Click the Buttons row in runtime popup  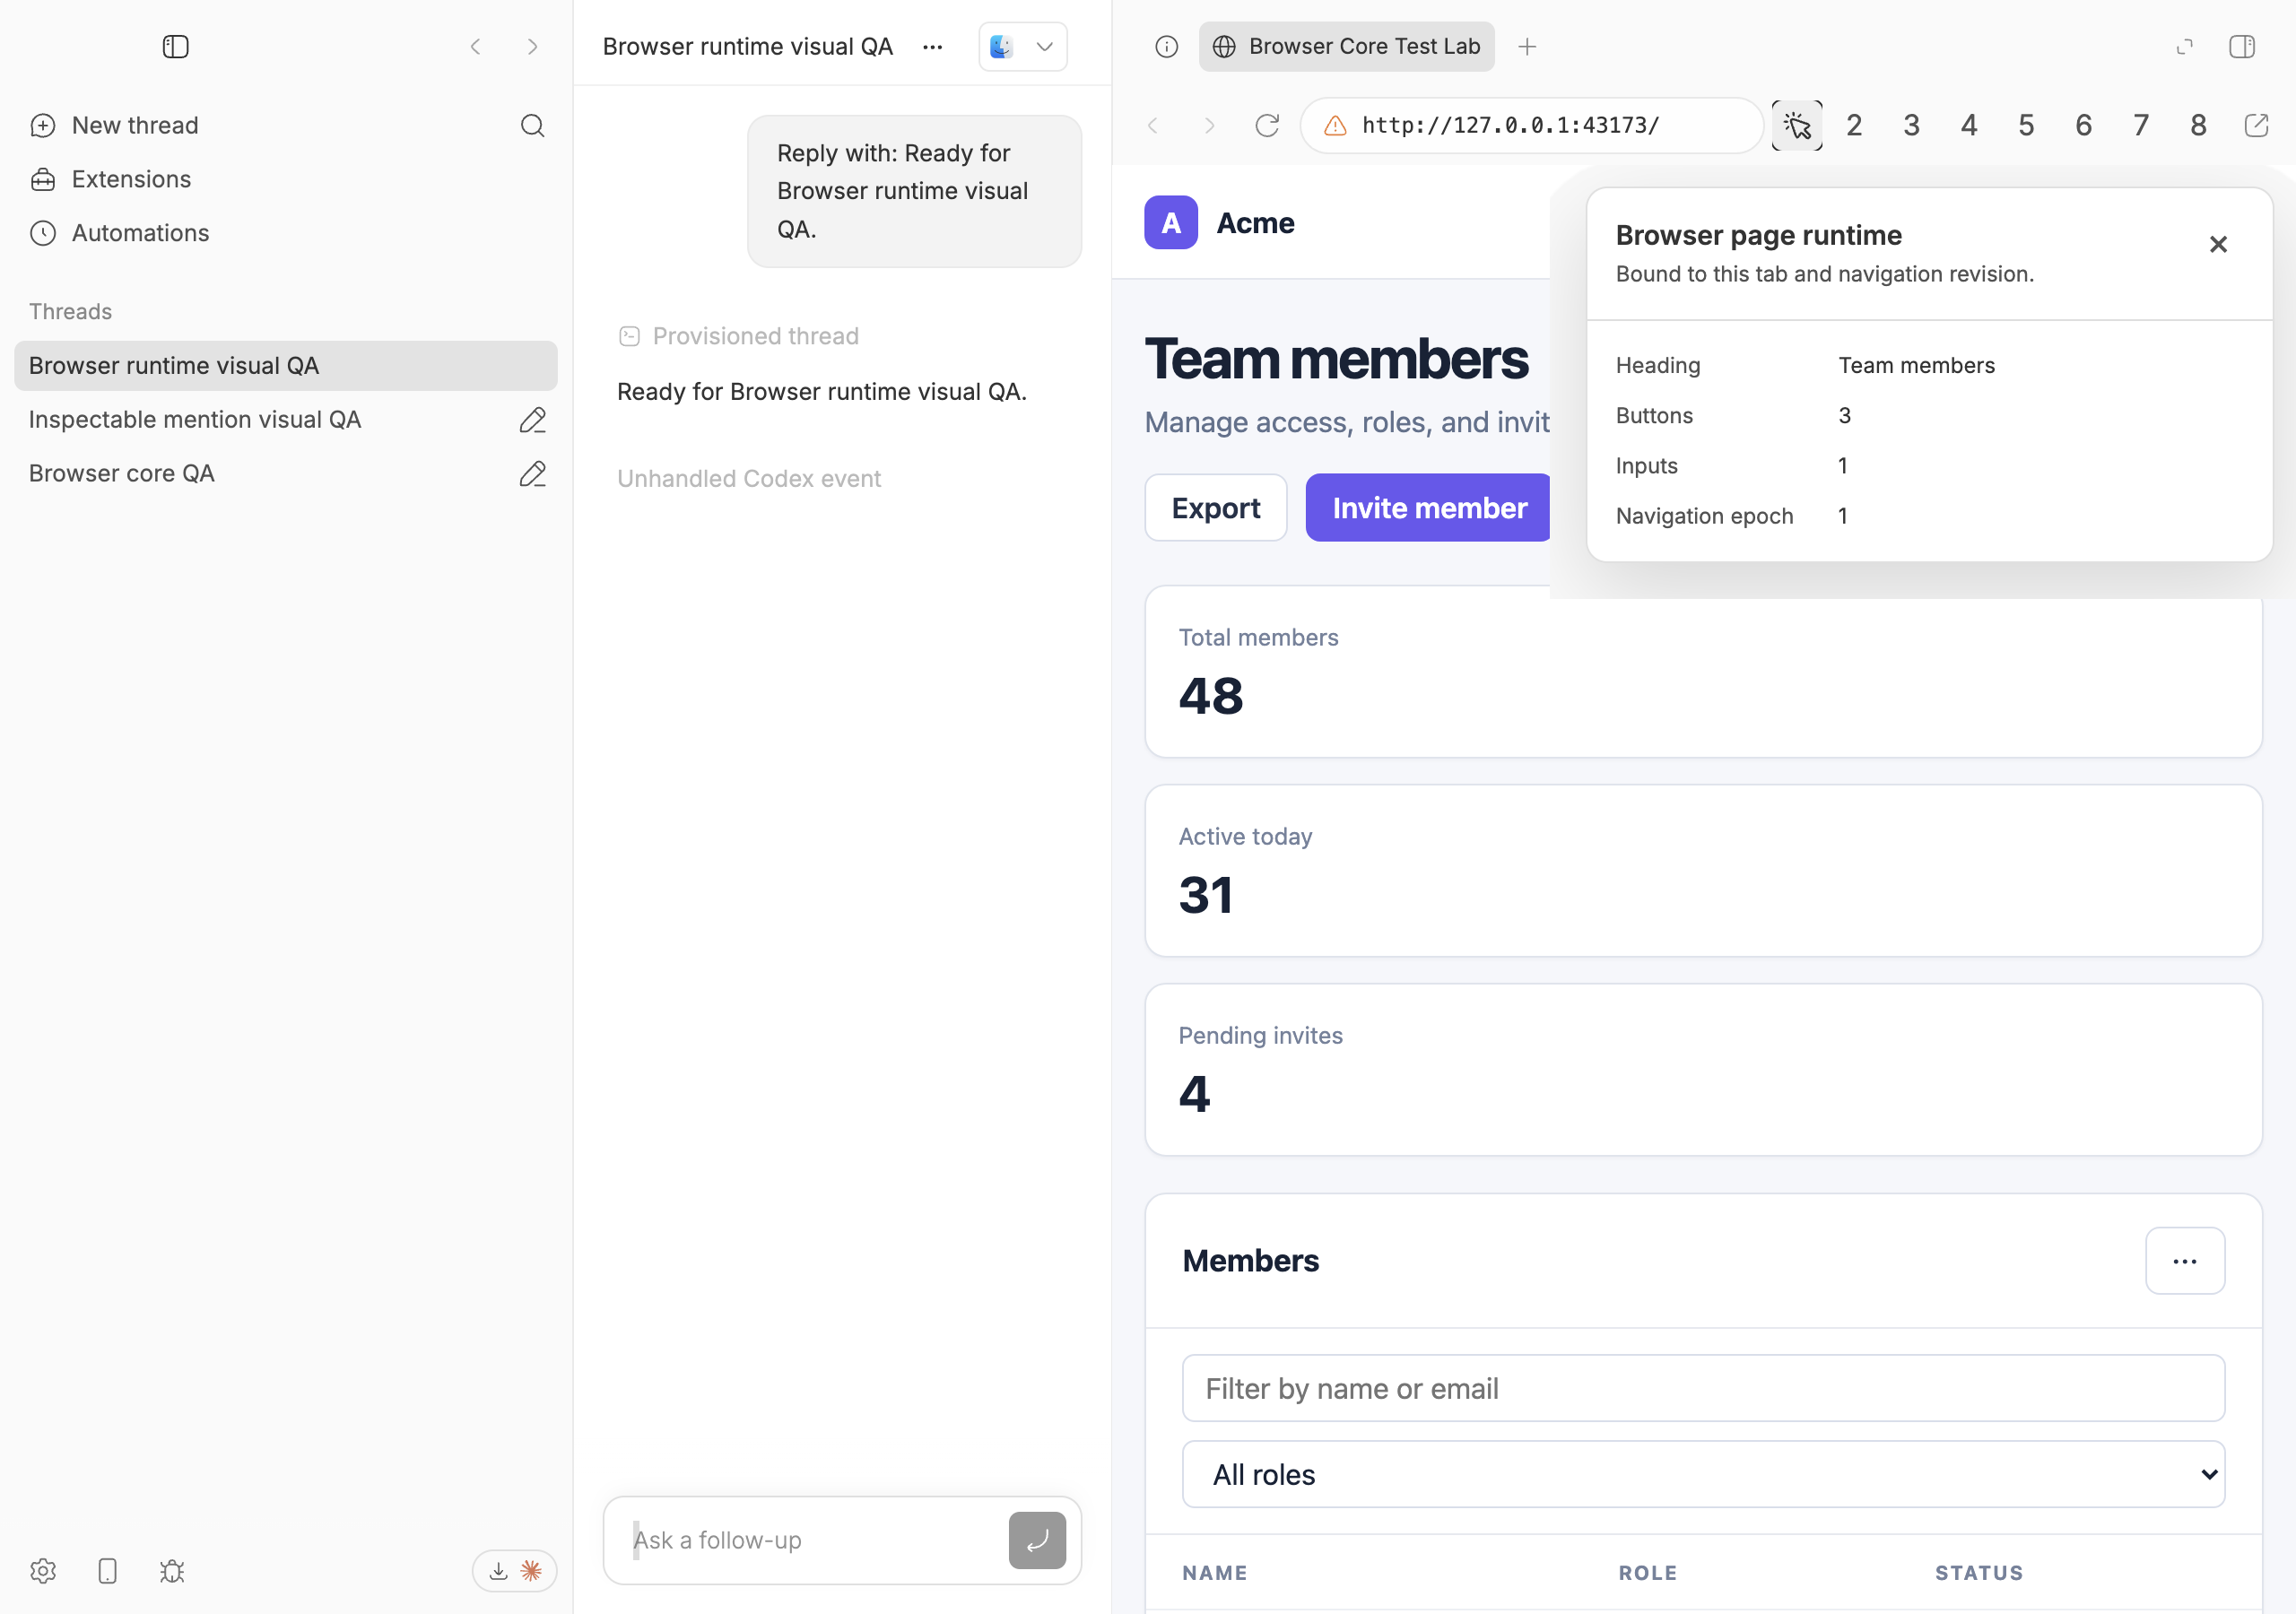pyautogui.click(x=1929, y=415)
